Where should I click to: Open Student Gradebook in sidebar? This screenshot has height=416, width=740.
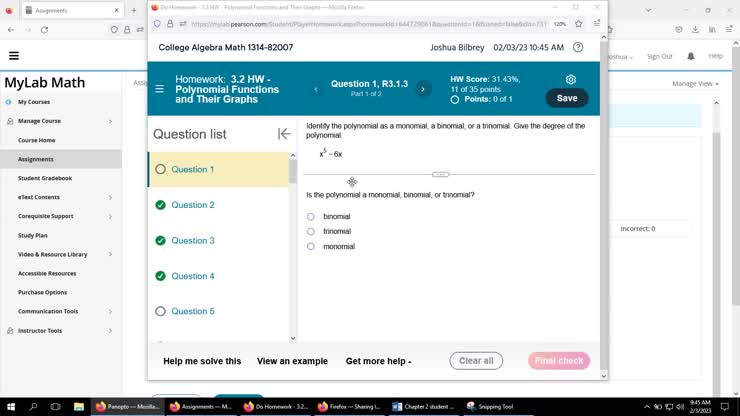(45, 178)
